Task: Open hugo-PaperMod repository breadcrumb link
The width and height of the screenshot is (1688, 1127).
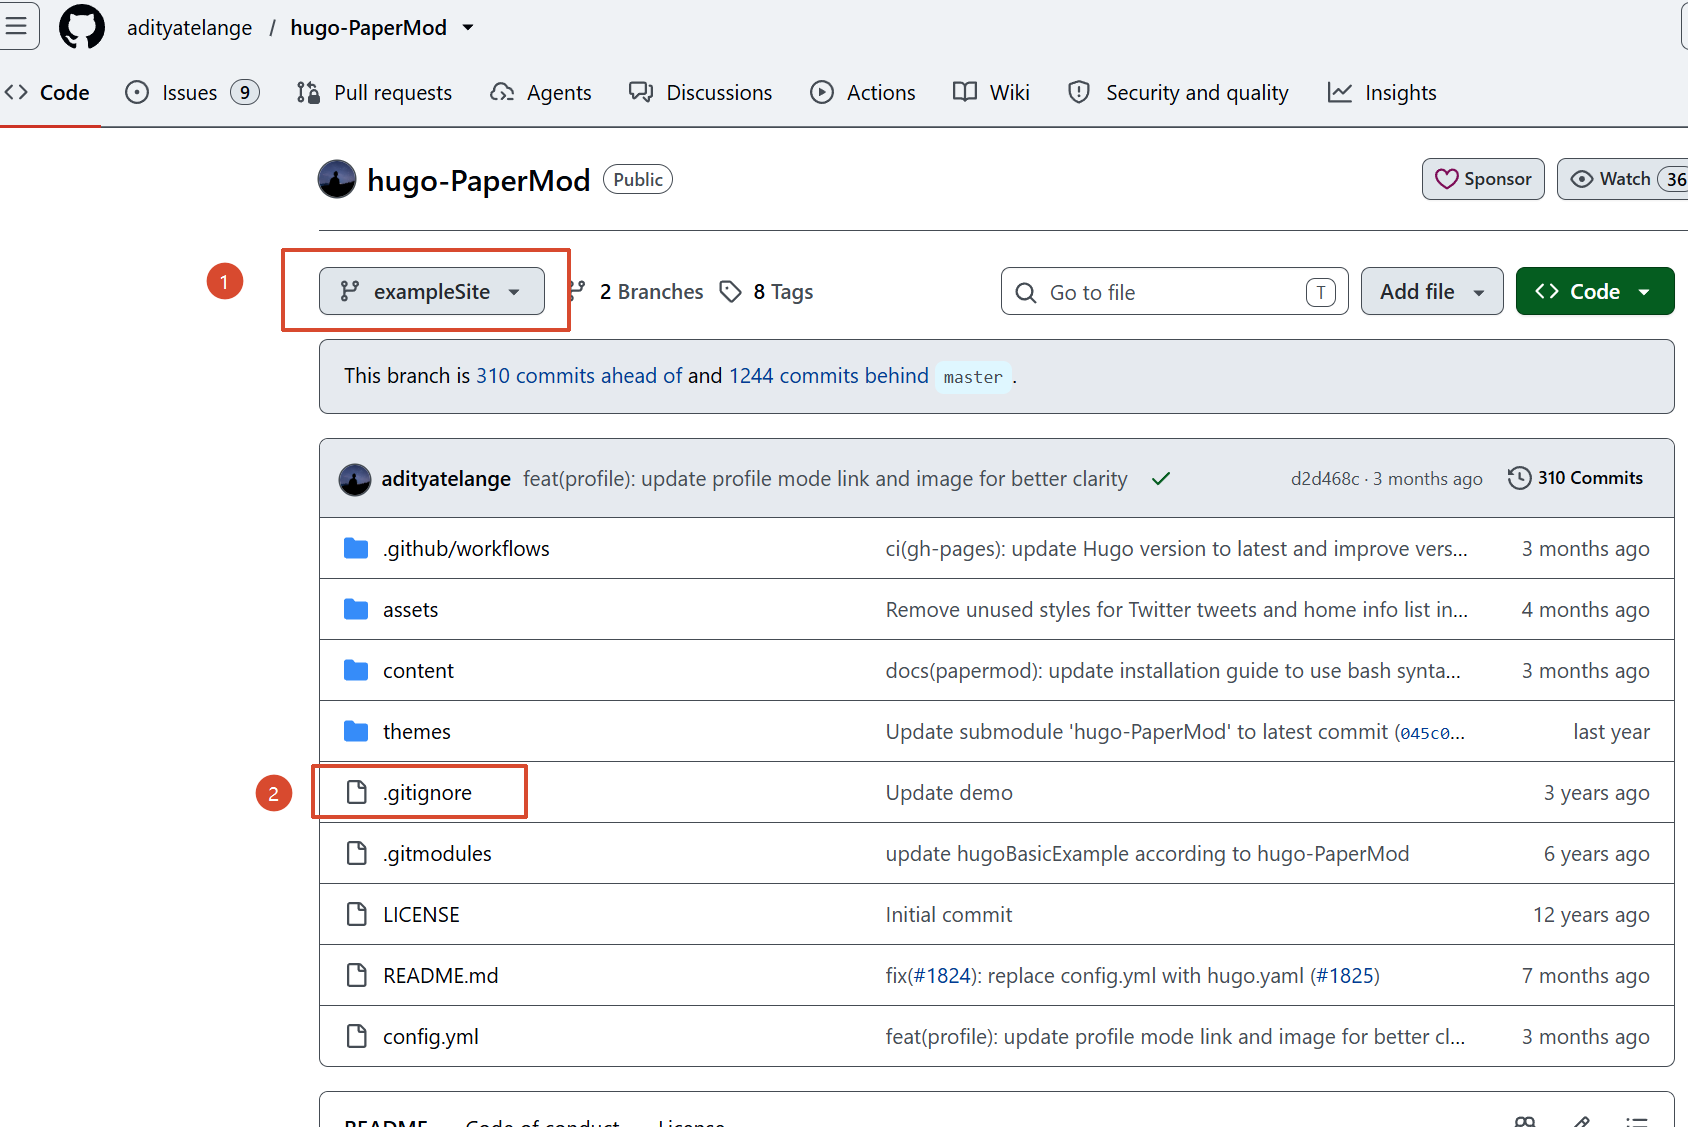Action: (x=368, y=28)
